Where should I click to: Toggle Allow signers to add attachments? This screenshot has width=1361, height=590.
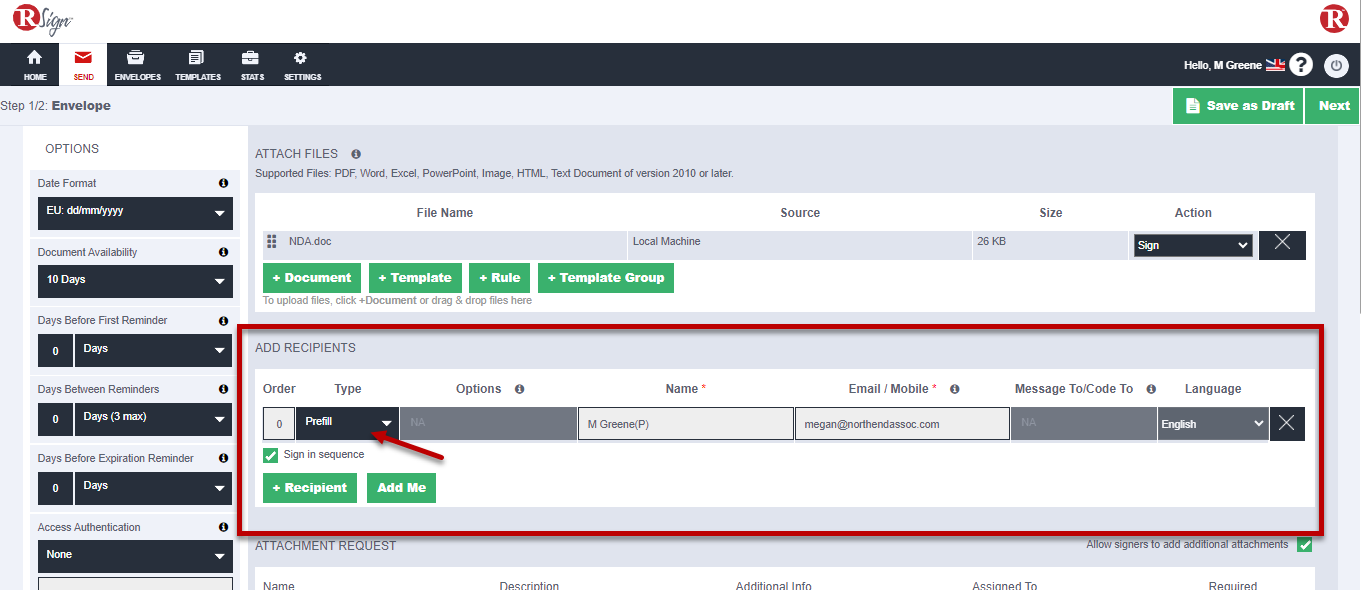tap(1304, 545)
